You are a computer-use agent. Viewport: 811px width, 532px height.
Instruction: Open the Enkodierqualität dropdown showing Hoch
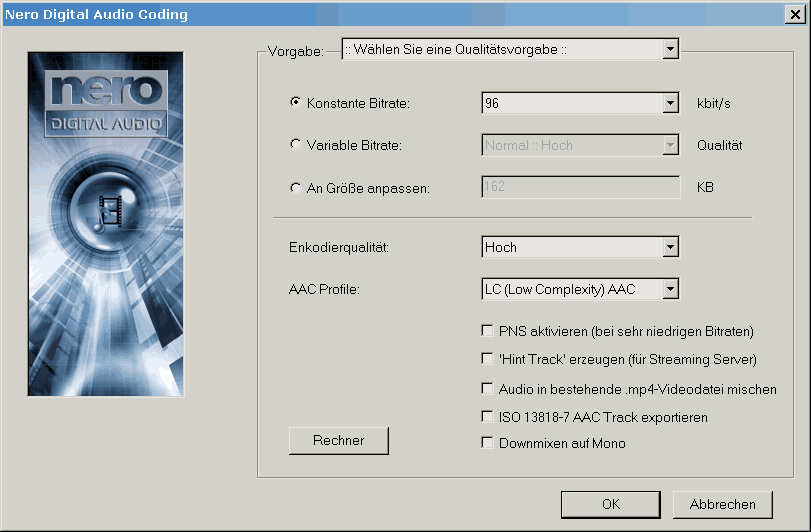click(670, 247)
